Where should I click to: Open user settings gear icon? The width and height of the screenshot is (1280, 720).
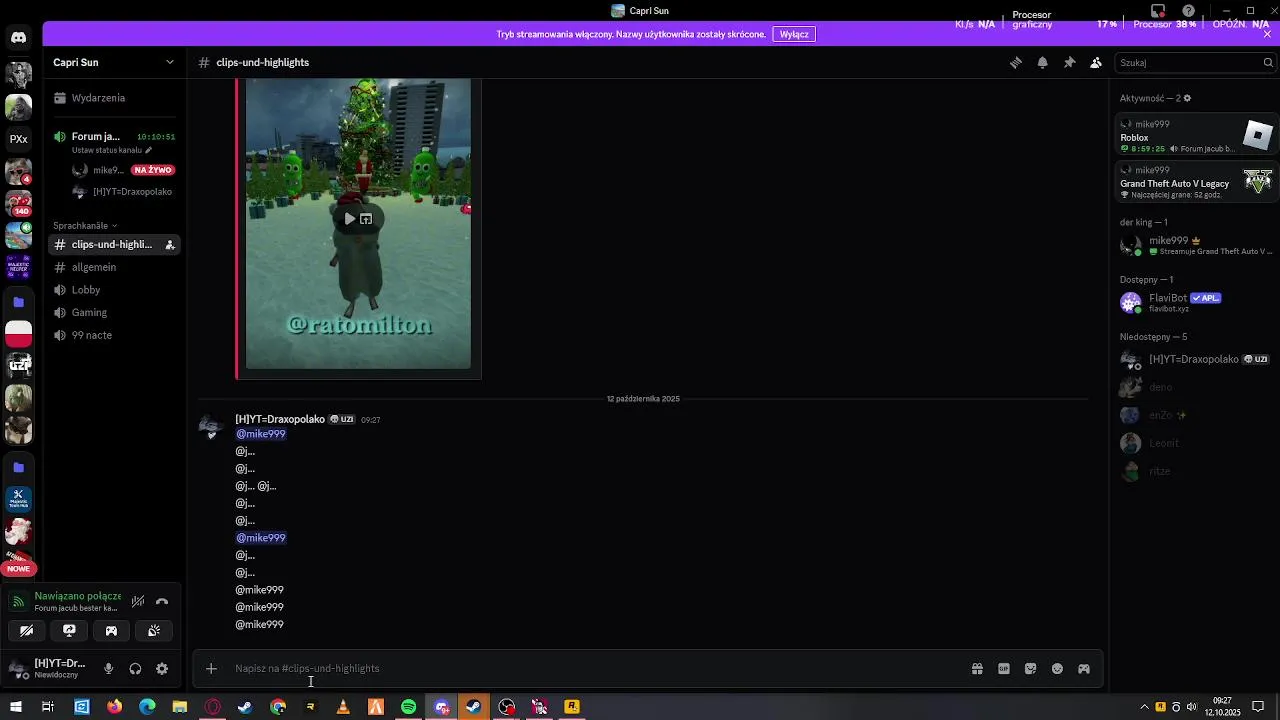click(x=162, y=669)
